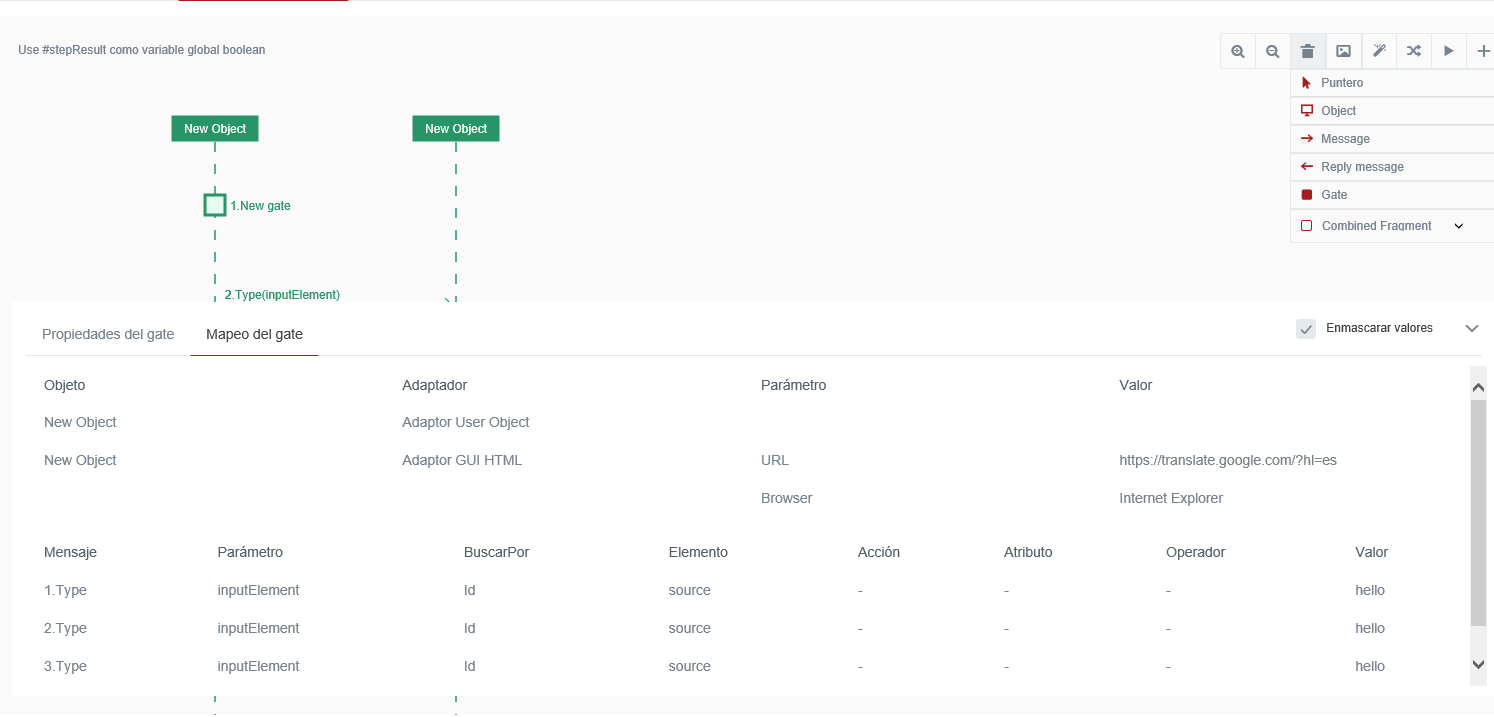This screenshot has width=1494, height=717.
Task: Click the image export icon
Action: click(x=1343, y=51)
